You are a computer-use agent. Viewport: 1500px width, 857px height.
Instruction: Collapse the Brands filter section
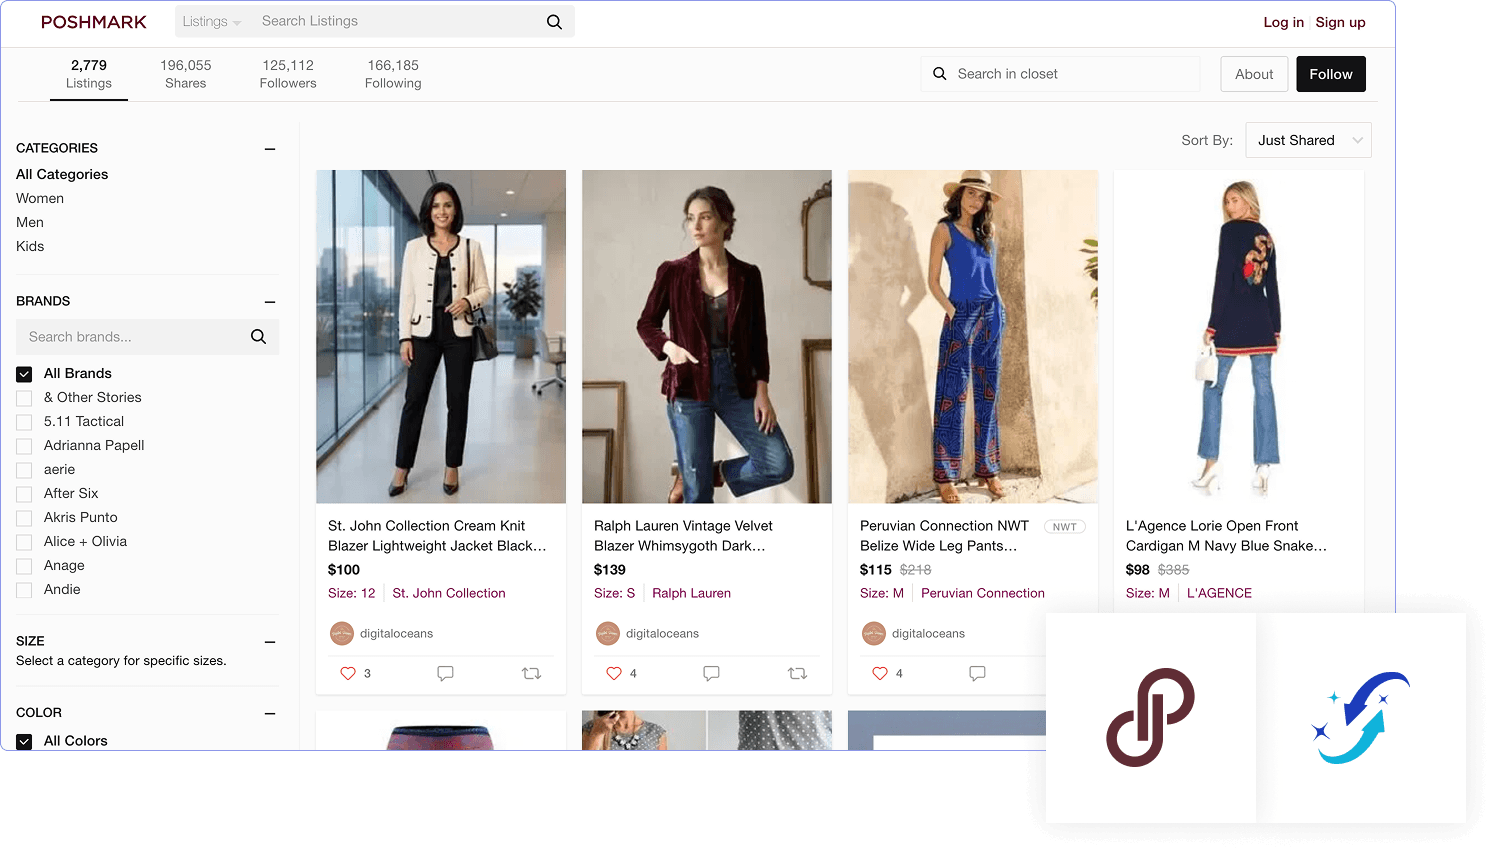[270, 302]
